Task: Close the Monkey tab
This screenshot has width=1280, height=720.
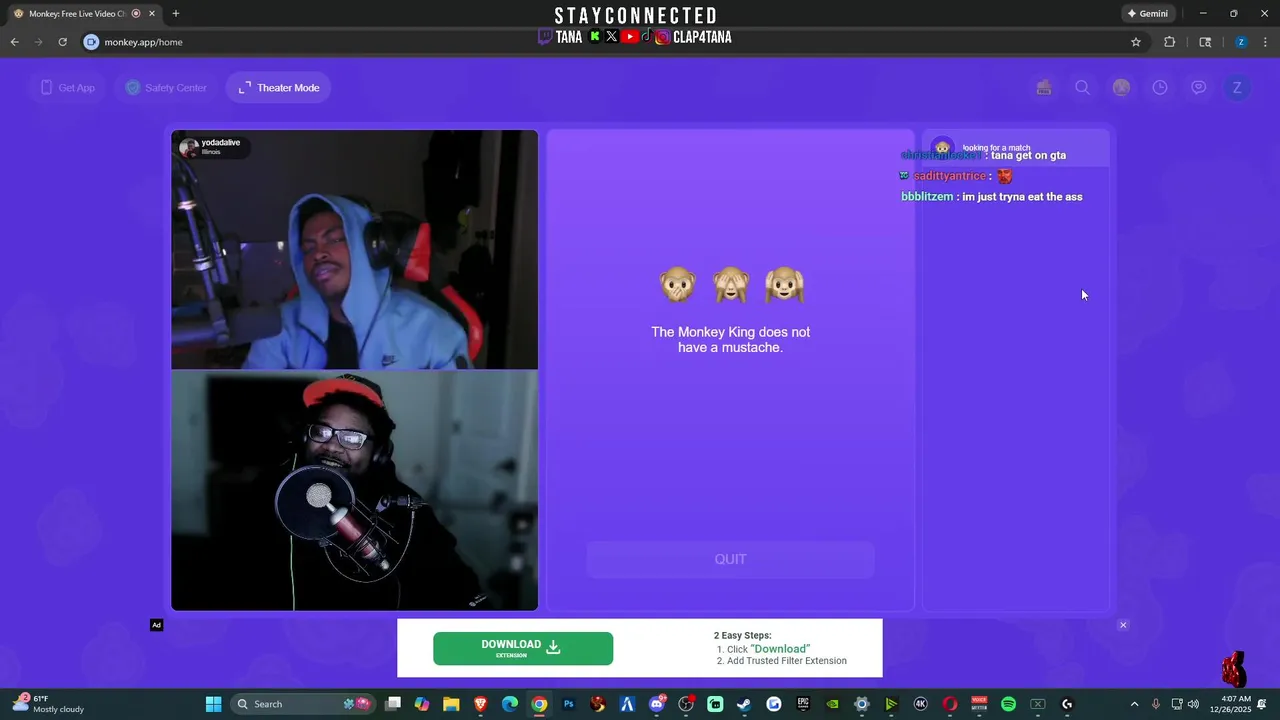Action: point(152,14)
